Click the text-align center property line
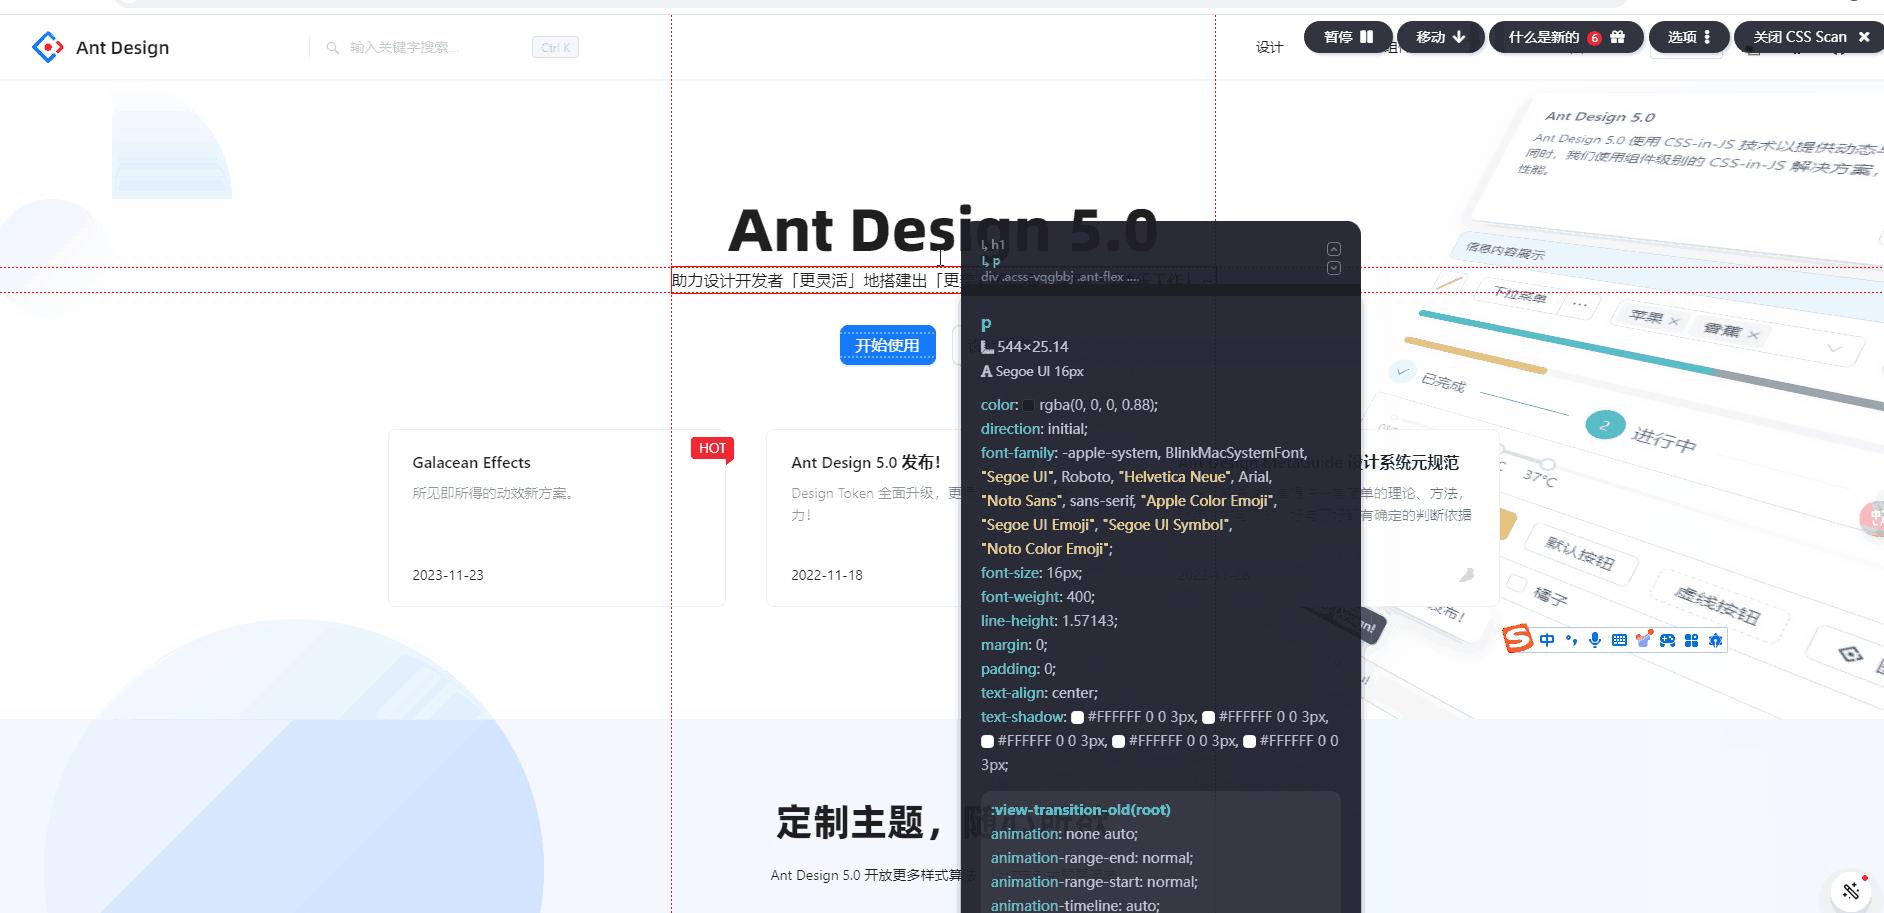The height and width of the screenshot is (913, 1884). [x=1039, y=693]
